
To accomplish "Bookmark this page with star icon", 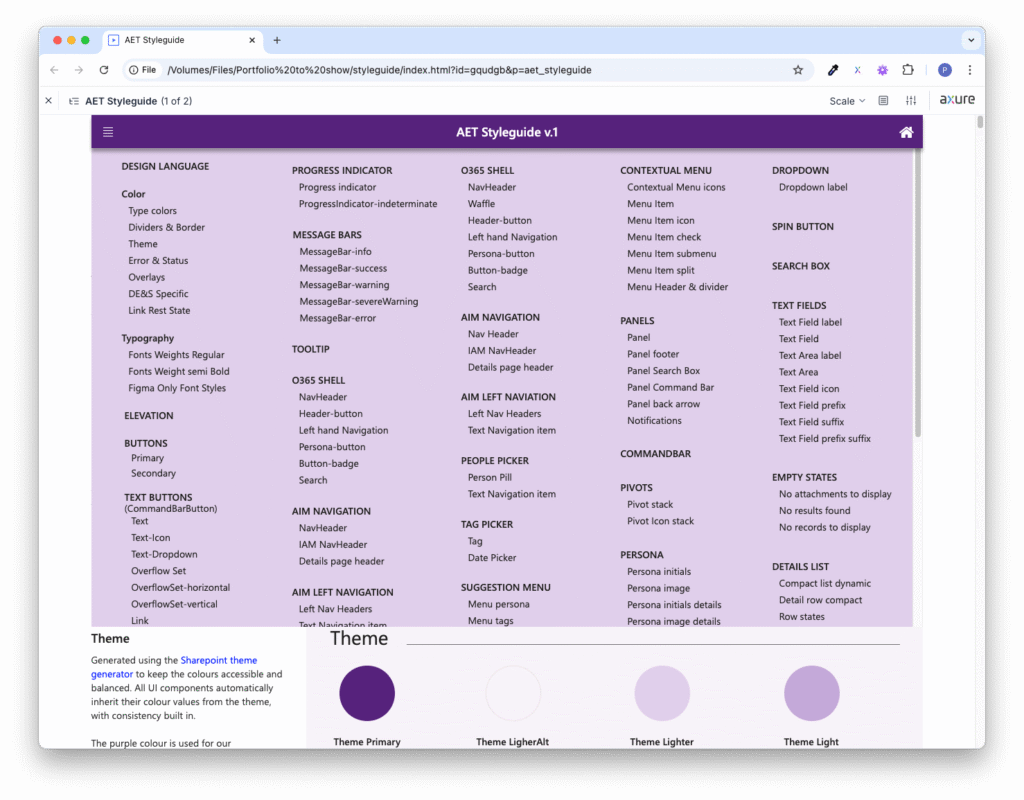I will 797,70.
